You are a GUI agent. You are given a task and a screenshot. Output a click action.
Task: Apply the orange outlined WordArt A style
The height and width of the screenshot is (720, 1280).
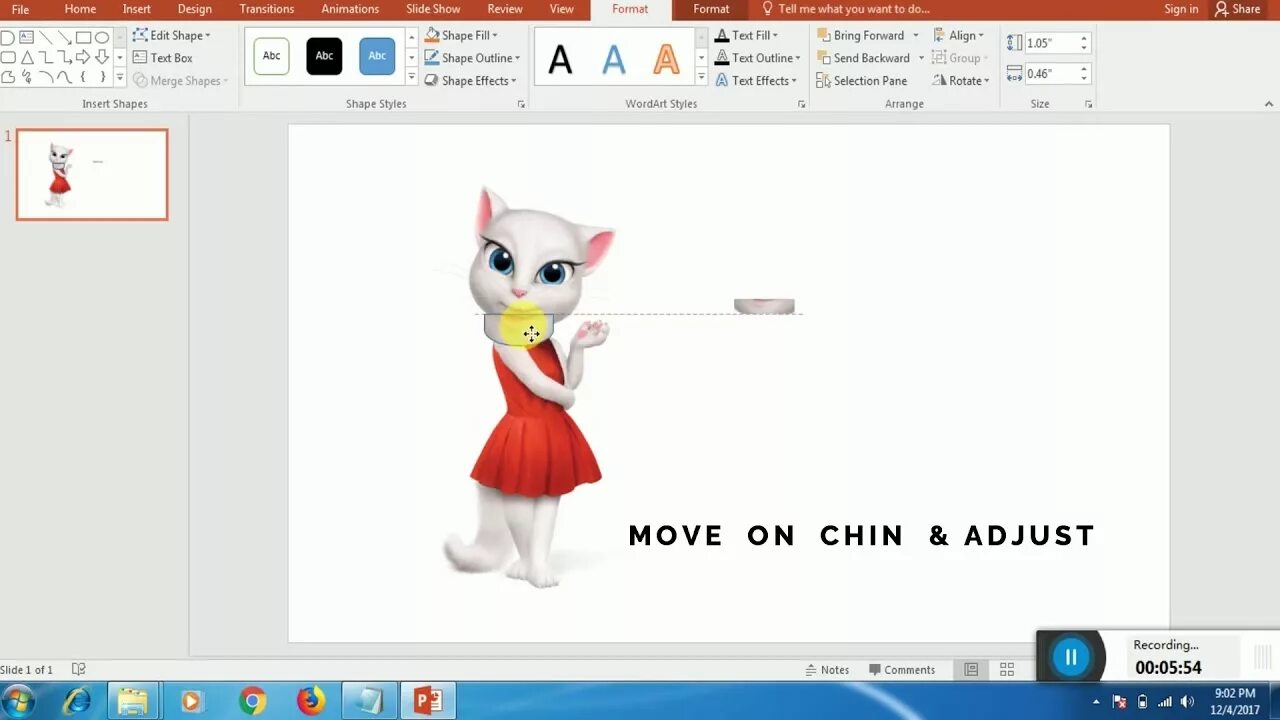[666, 60]
